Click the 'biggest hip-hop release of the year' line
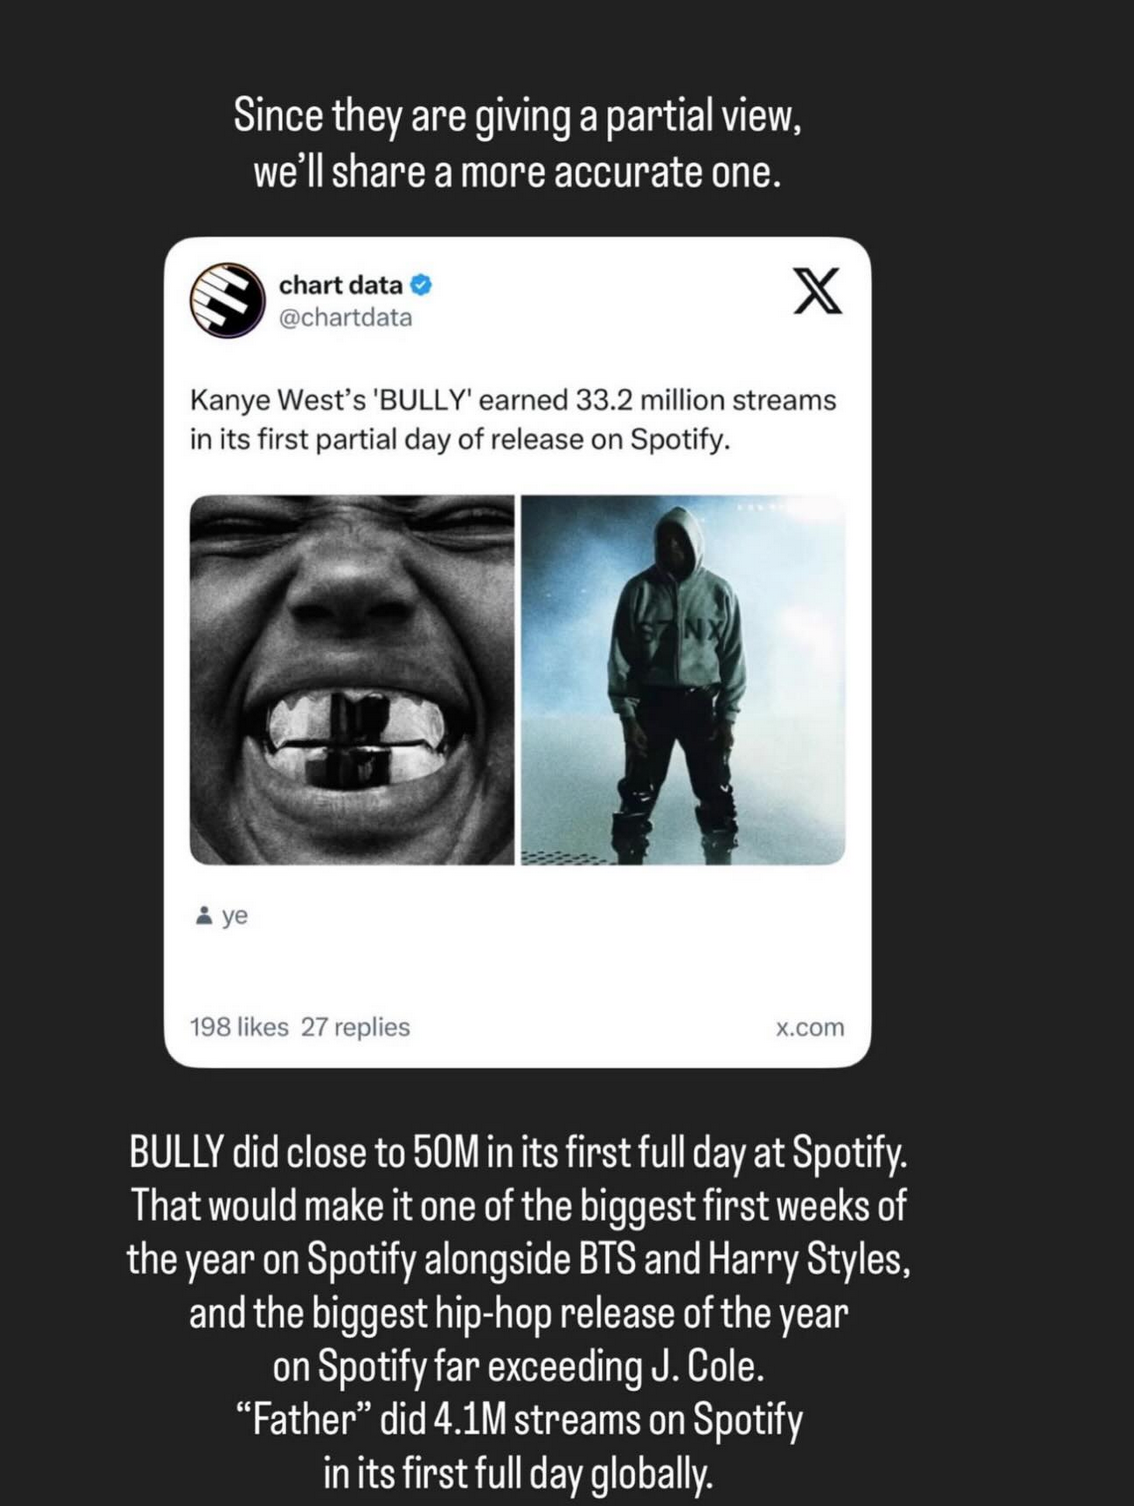This screenshot has width=1134, height=1506. pyautogui.click(x=518, y=1313)
